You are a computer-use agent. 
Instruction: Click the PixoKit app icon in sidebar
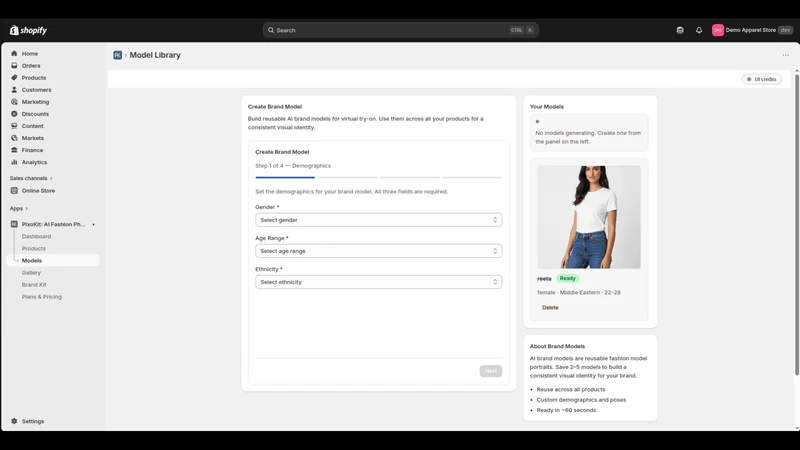click(14, 224)
